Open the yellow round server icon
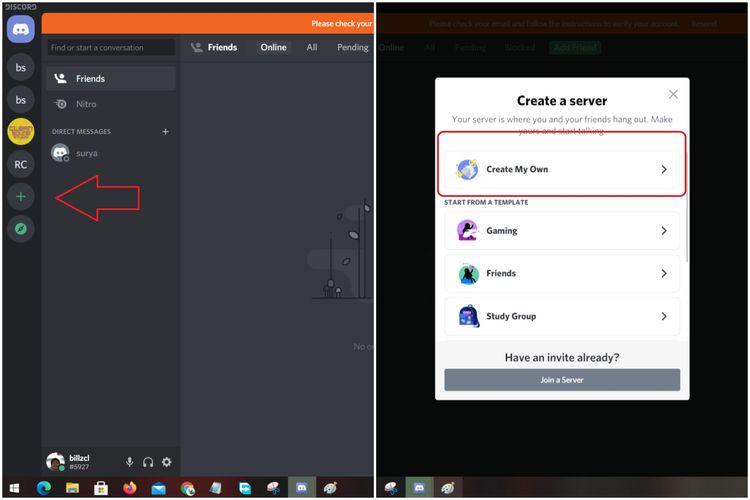 21,132
